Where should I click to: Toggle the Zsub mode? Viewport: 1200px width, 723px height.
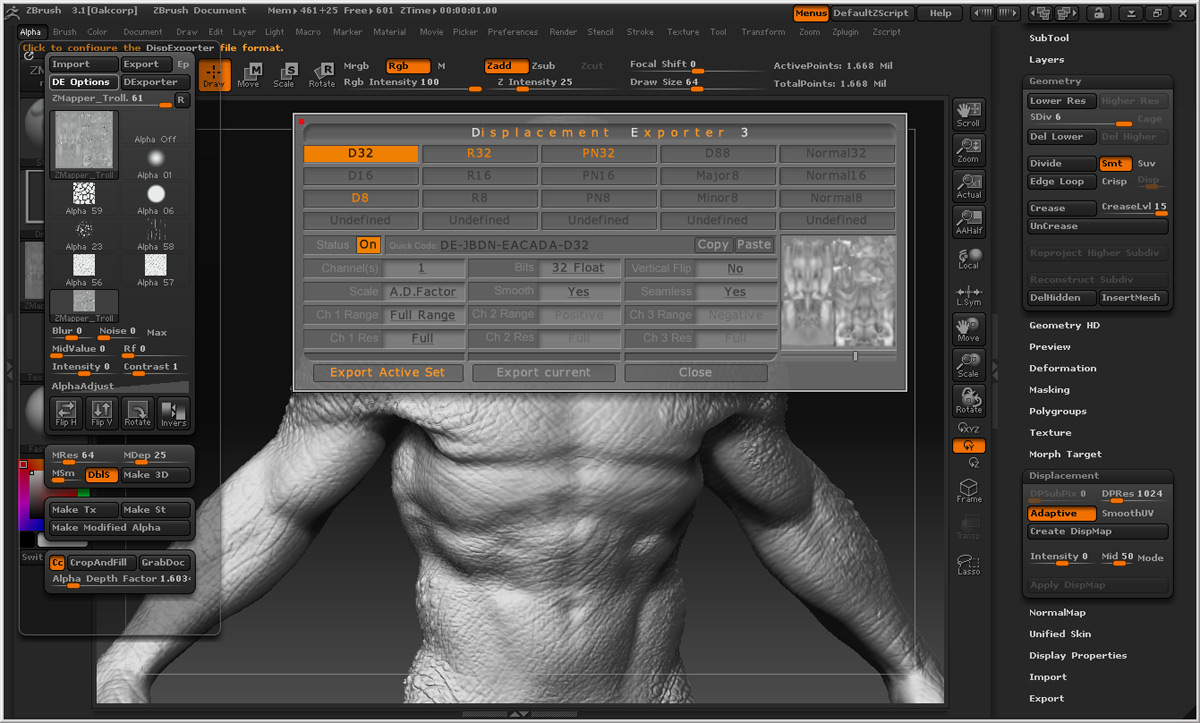[x=543, y=66]
